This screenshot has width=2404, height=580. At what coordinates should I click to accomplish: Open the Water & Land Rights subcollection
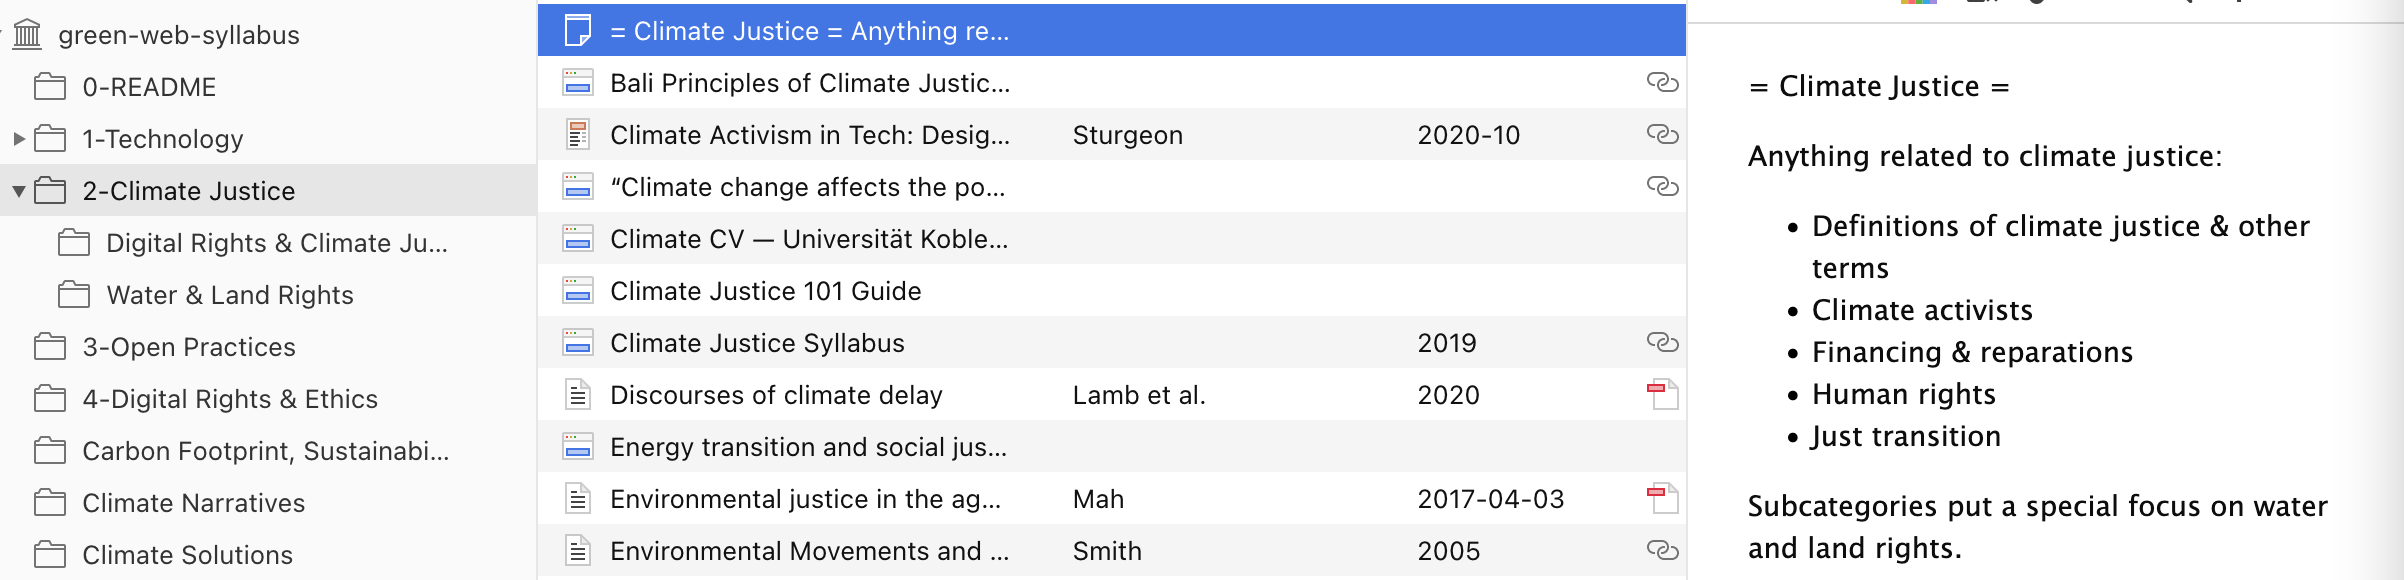[230, 295]
